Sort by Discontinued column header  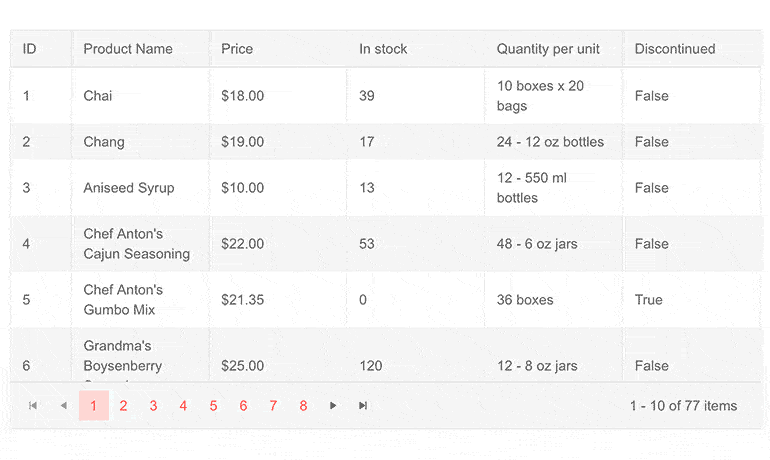pyautogui.click(x=675, y=49)
